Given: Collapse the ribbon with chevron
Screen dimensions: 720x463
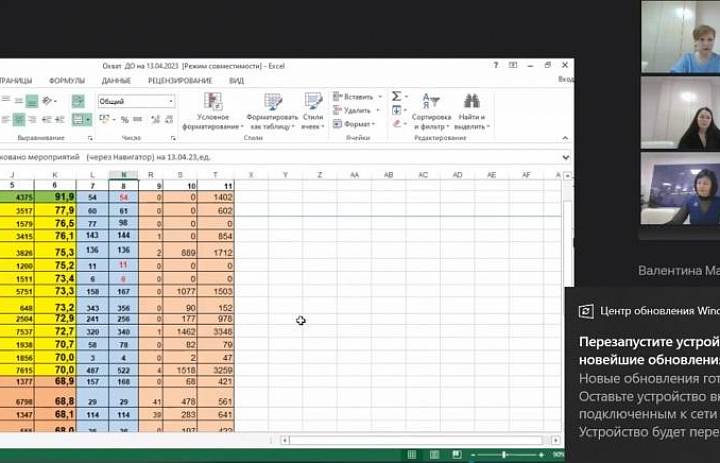Looking at the screenshot, I should (565, 138).
